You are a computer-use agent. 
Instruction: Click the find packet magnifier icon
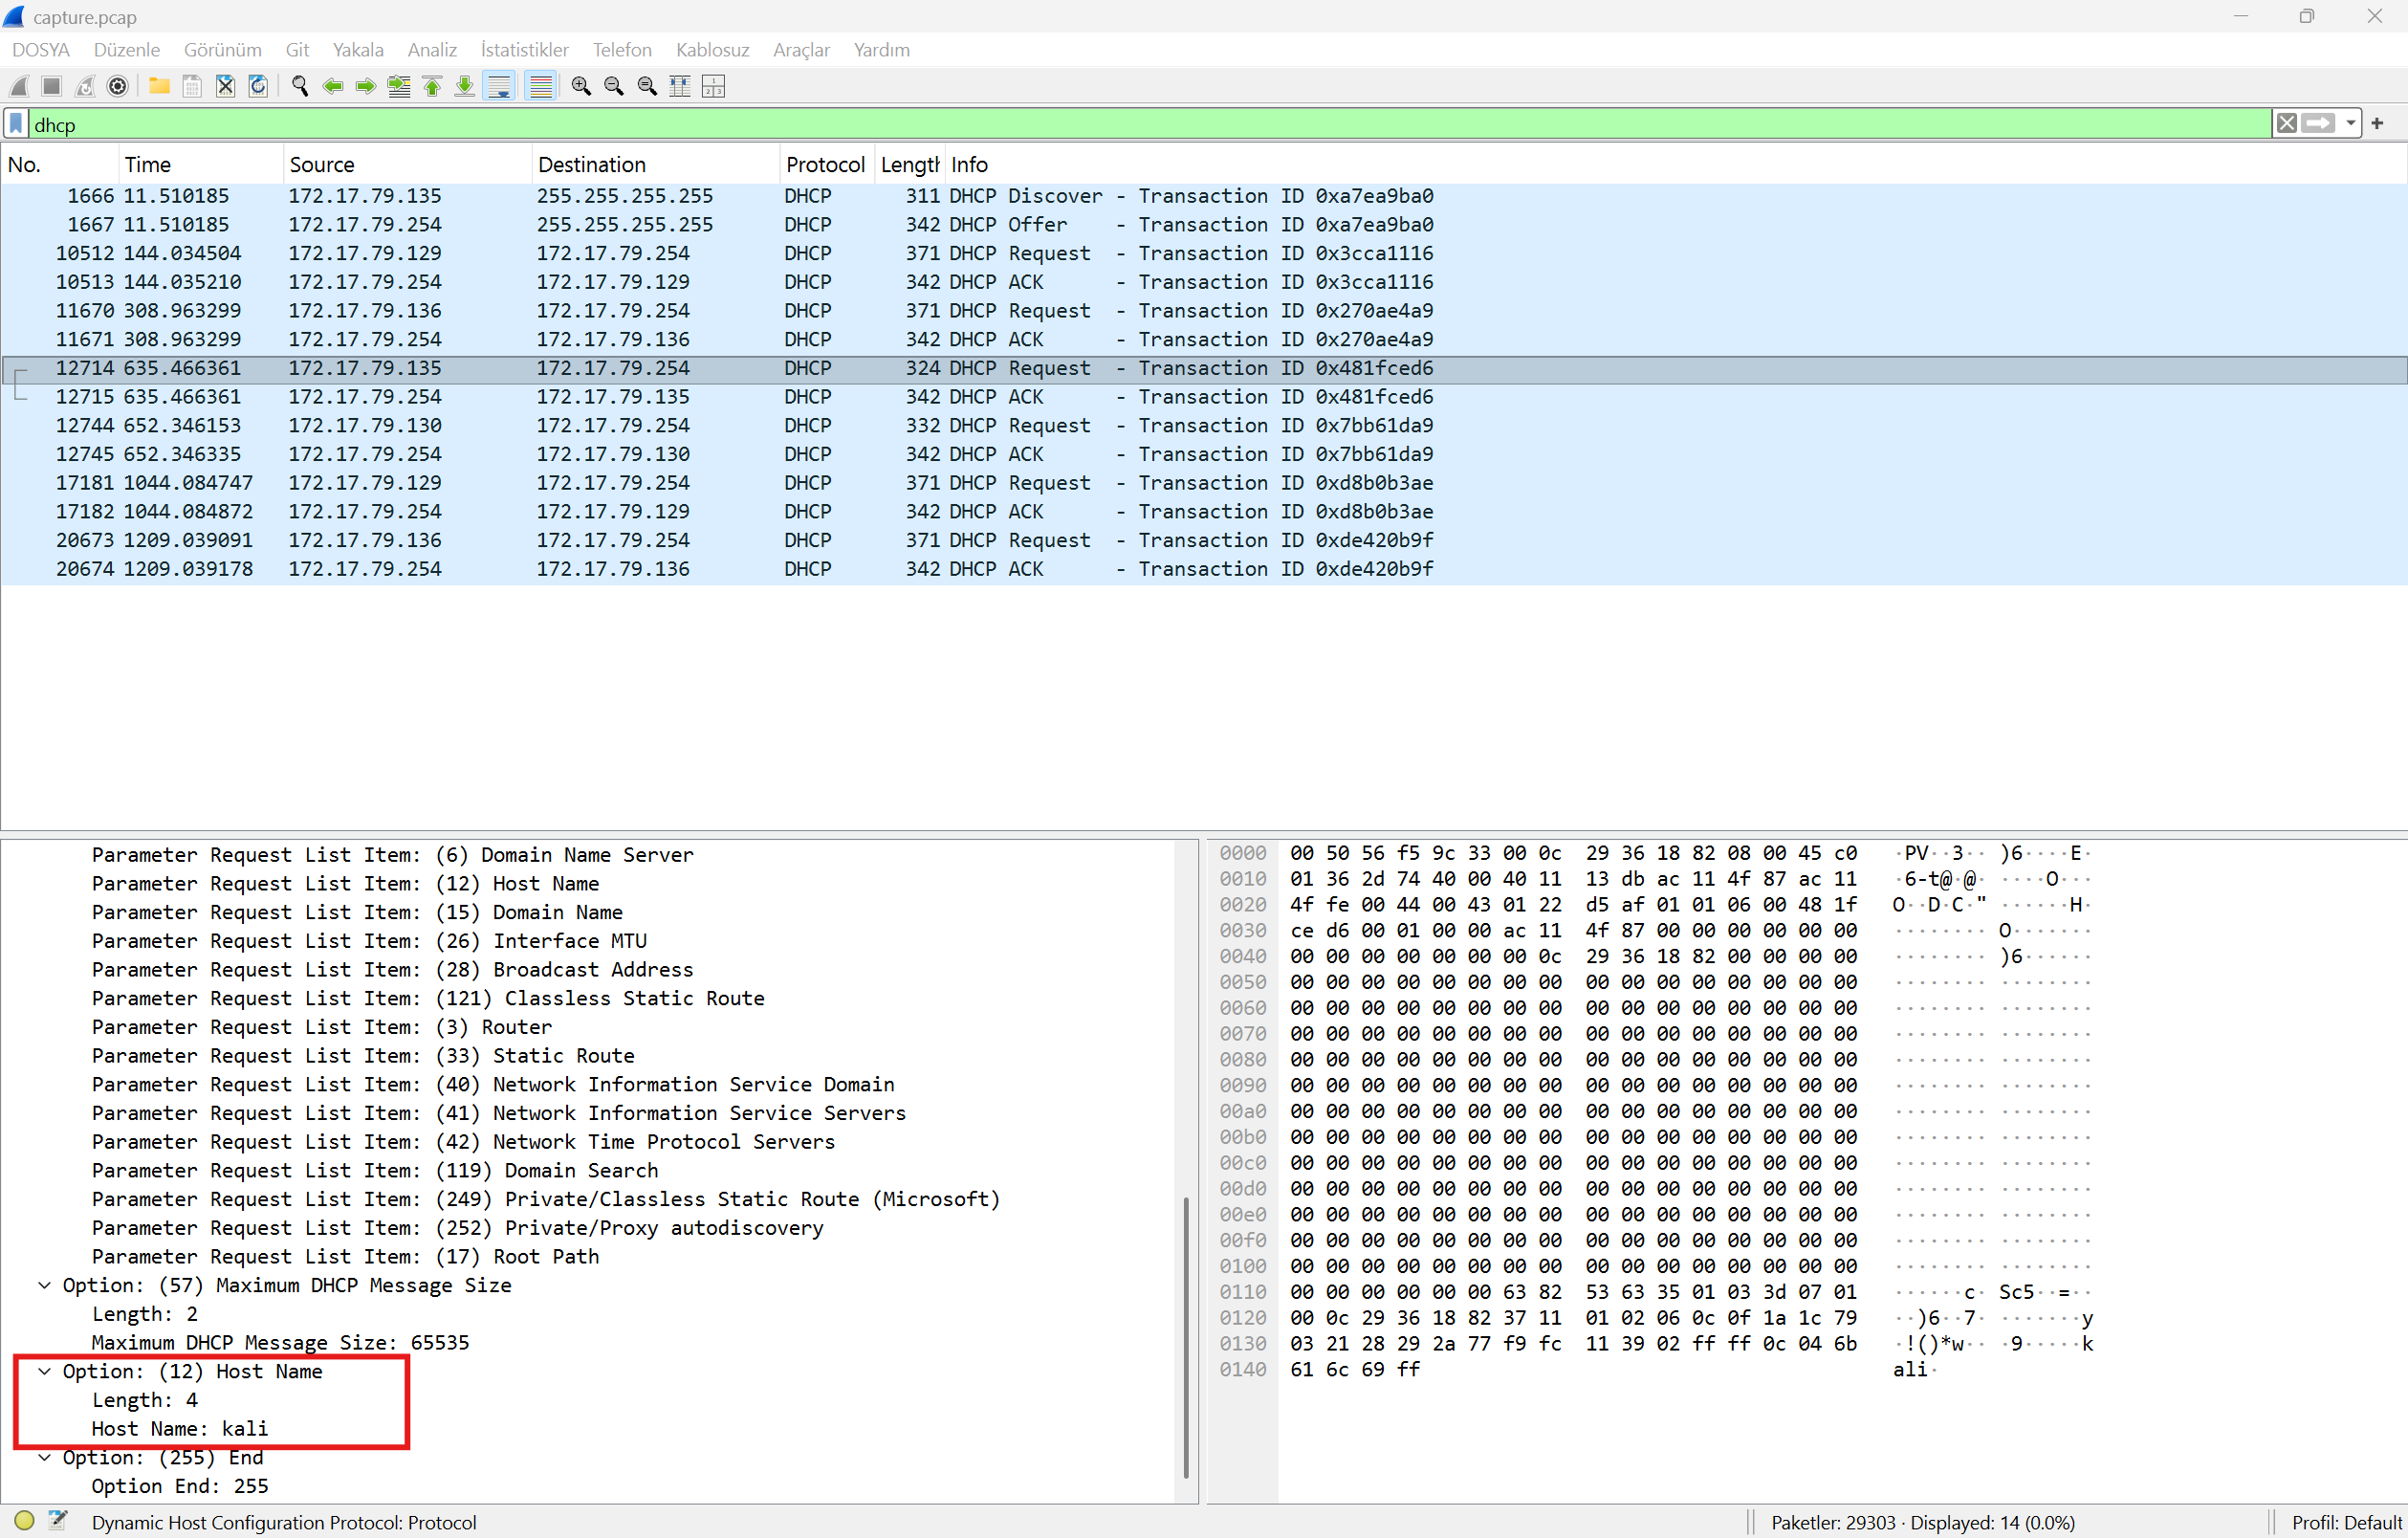299,86
